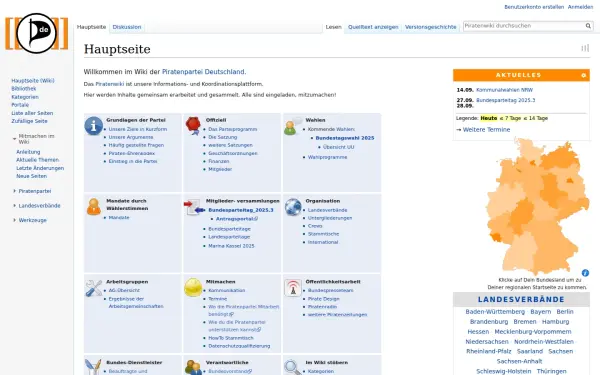Click the antenna icon beside Öffentlichkeitsarbeit

coord(293,288)
